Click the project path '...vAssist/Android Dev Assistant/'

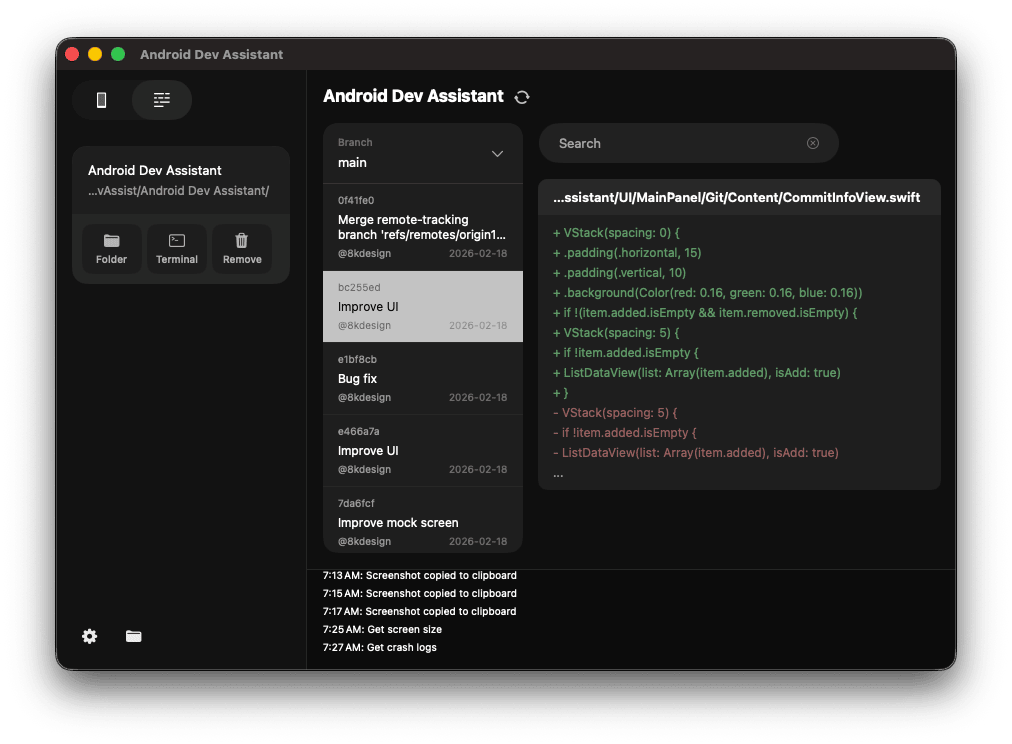[x=178, y=190]
